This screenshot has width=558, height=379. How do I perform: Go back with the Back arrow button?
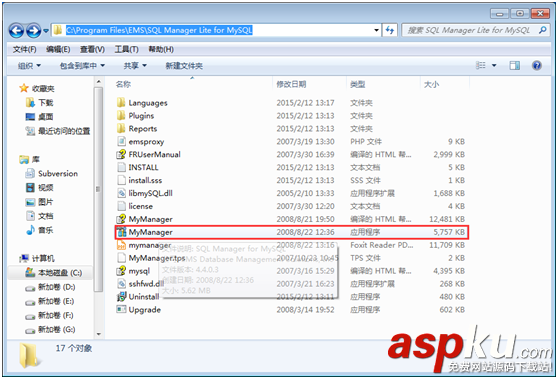[16, 31]
